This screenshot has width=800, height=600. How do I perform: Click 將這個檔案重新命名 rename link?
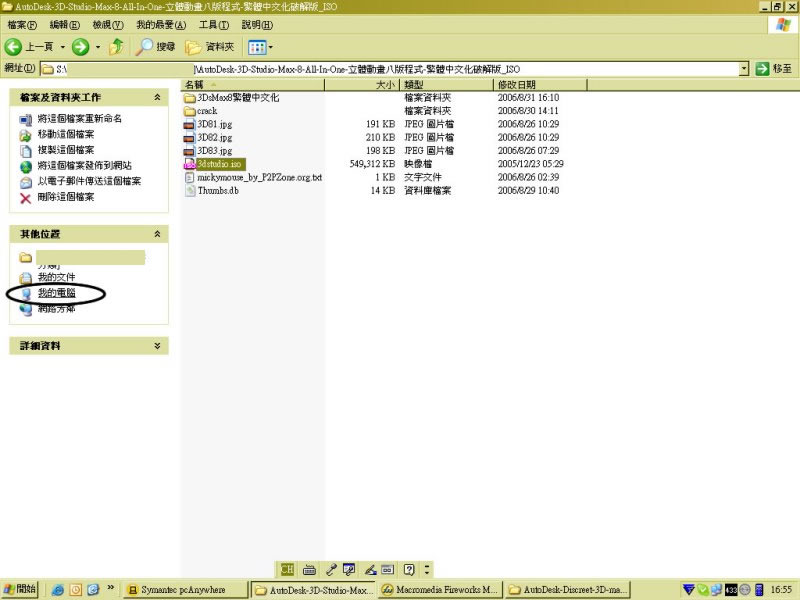tap(80, 118)
